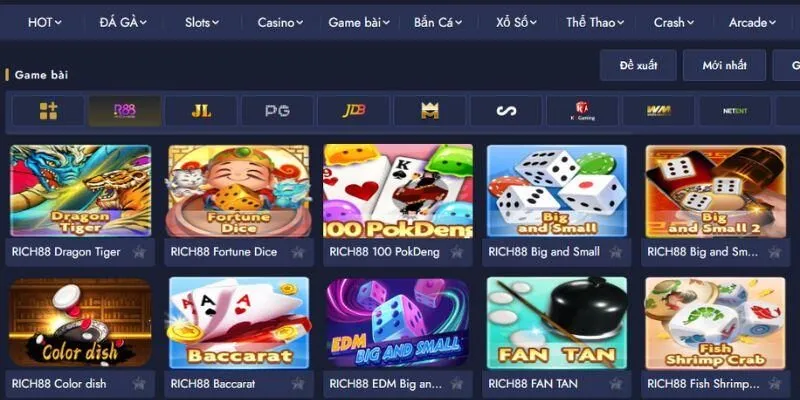Select the all-providers grid icon filter
The image size is (800, 400).
point(48,111)
